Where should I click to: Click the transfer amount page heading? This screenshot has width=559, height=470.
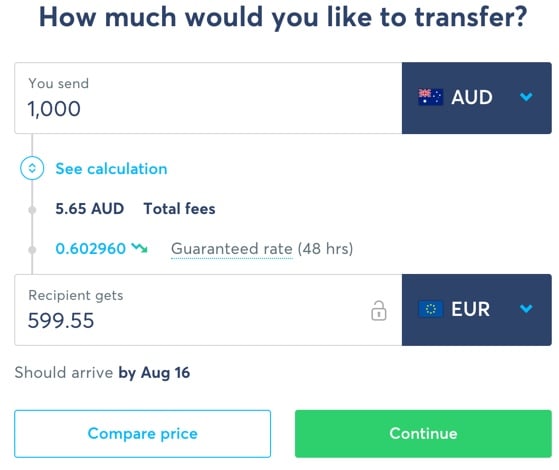pyautogui.click(x=283, y=17)
